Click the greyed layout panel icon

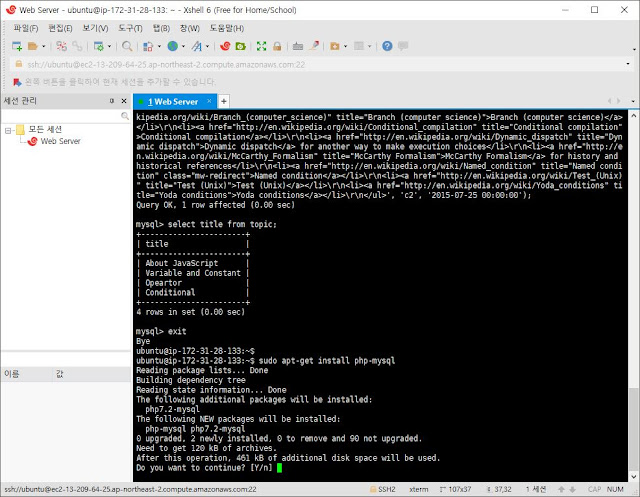tap(359, 46)
